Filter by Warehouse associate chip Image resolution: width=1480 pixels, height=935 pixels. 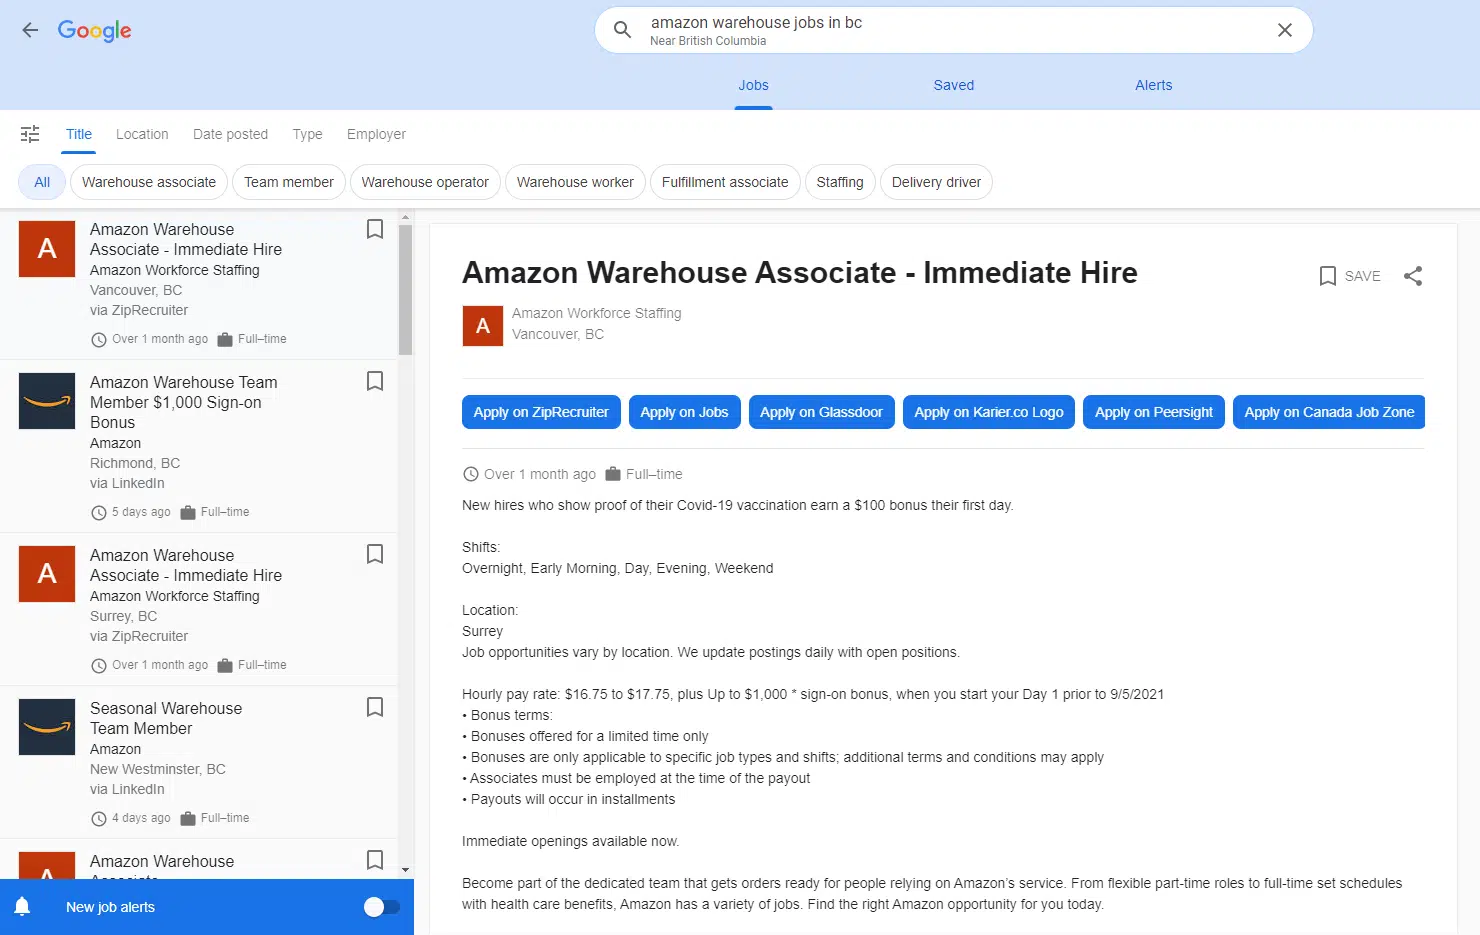point(149,182)
